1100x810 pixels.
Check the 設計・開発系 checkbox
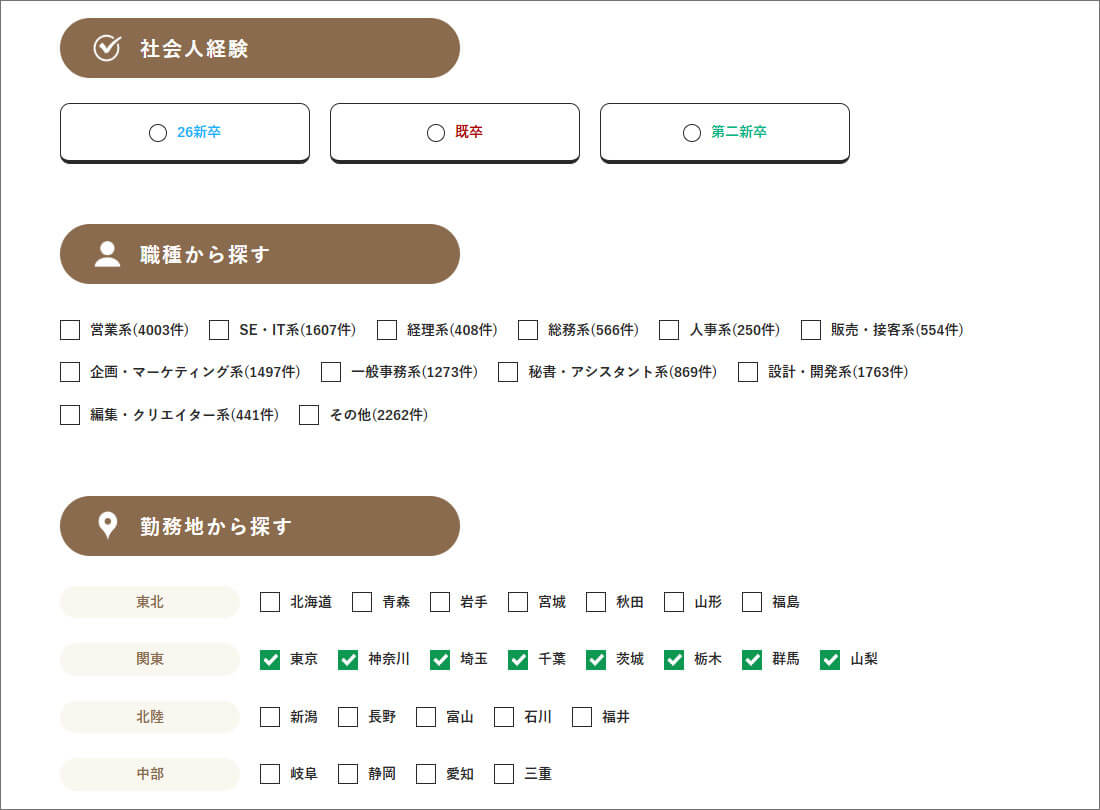pyautogui.click(x=748, y=372)
